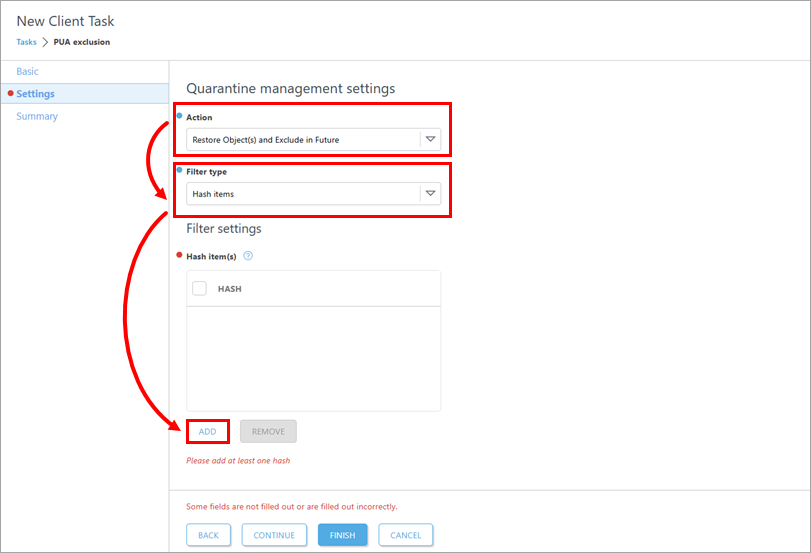Switch to the Summary section
Image resolution: width=811 pixels, height=553 pixels.
37,117
